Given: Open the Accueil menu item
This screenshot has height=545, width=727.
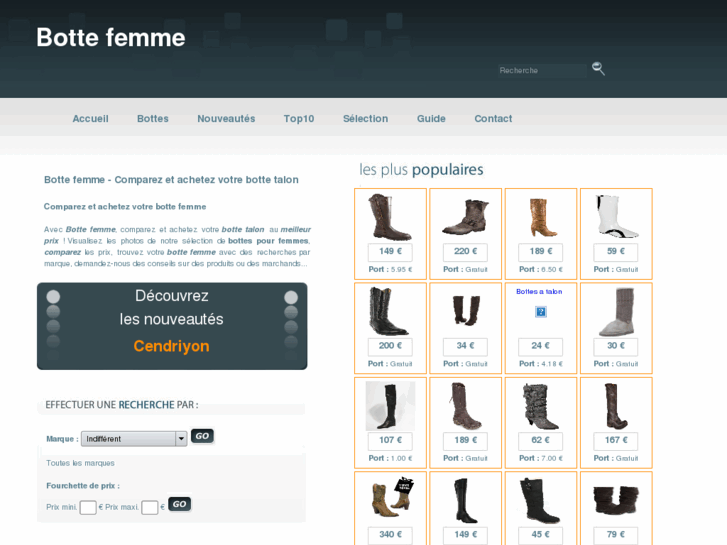Looking at the screenshot, I should tap(90, 119).
